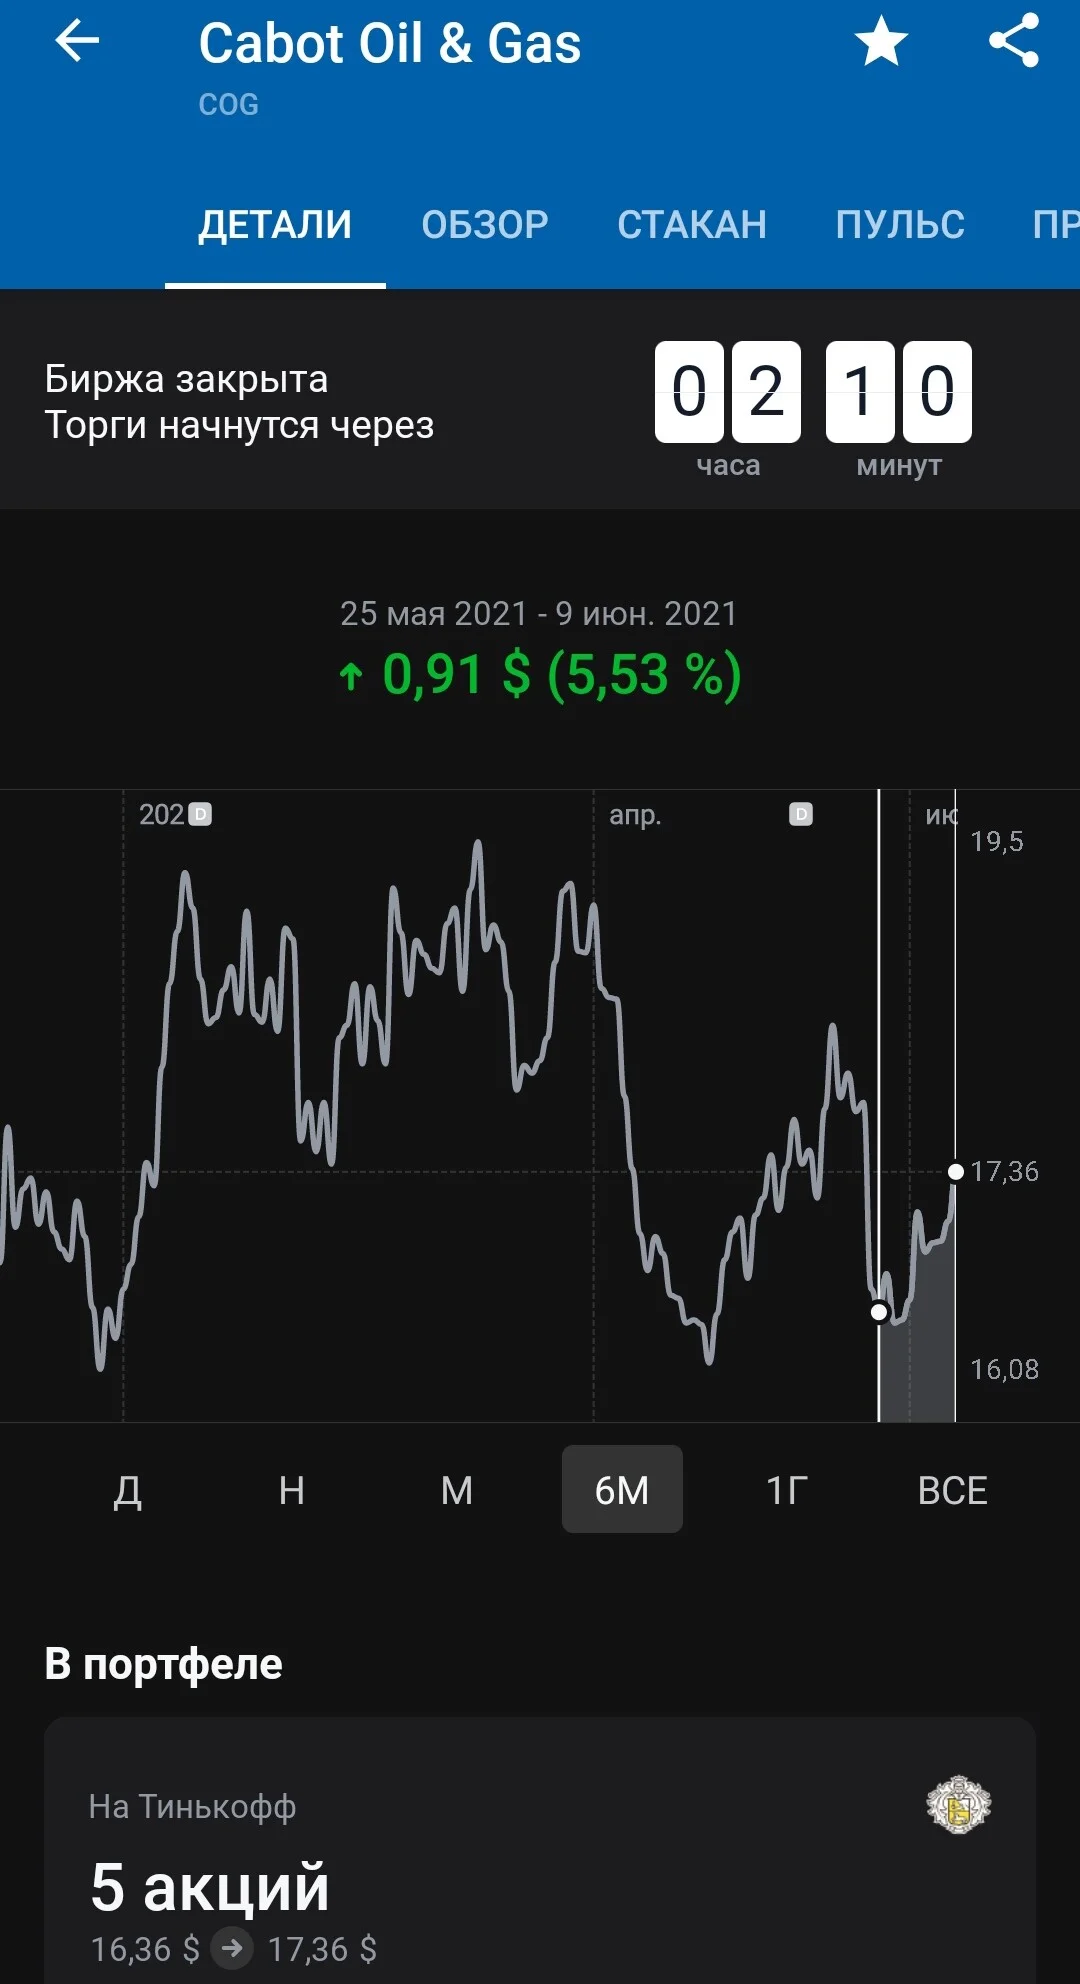Select the Н chart period
The image size is (1080, 1984).
[x=292, y=1490]
